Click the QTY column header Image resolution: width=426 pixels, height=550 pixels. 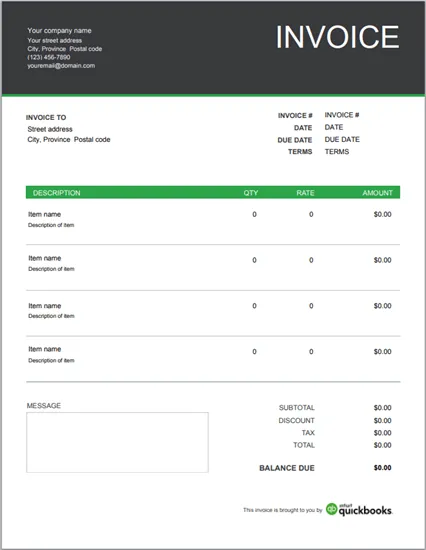click(251, 193)
